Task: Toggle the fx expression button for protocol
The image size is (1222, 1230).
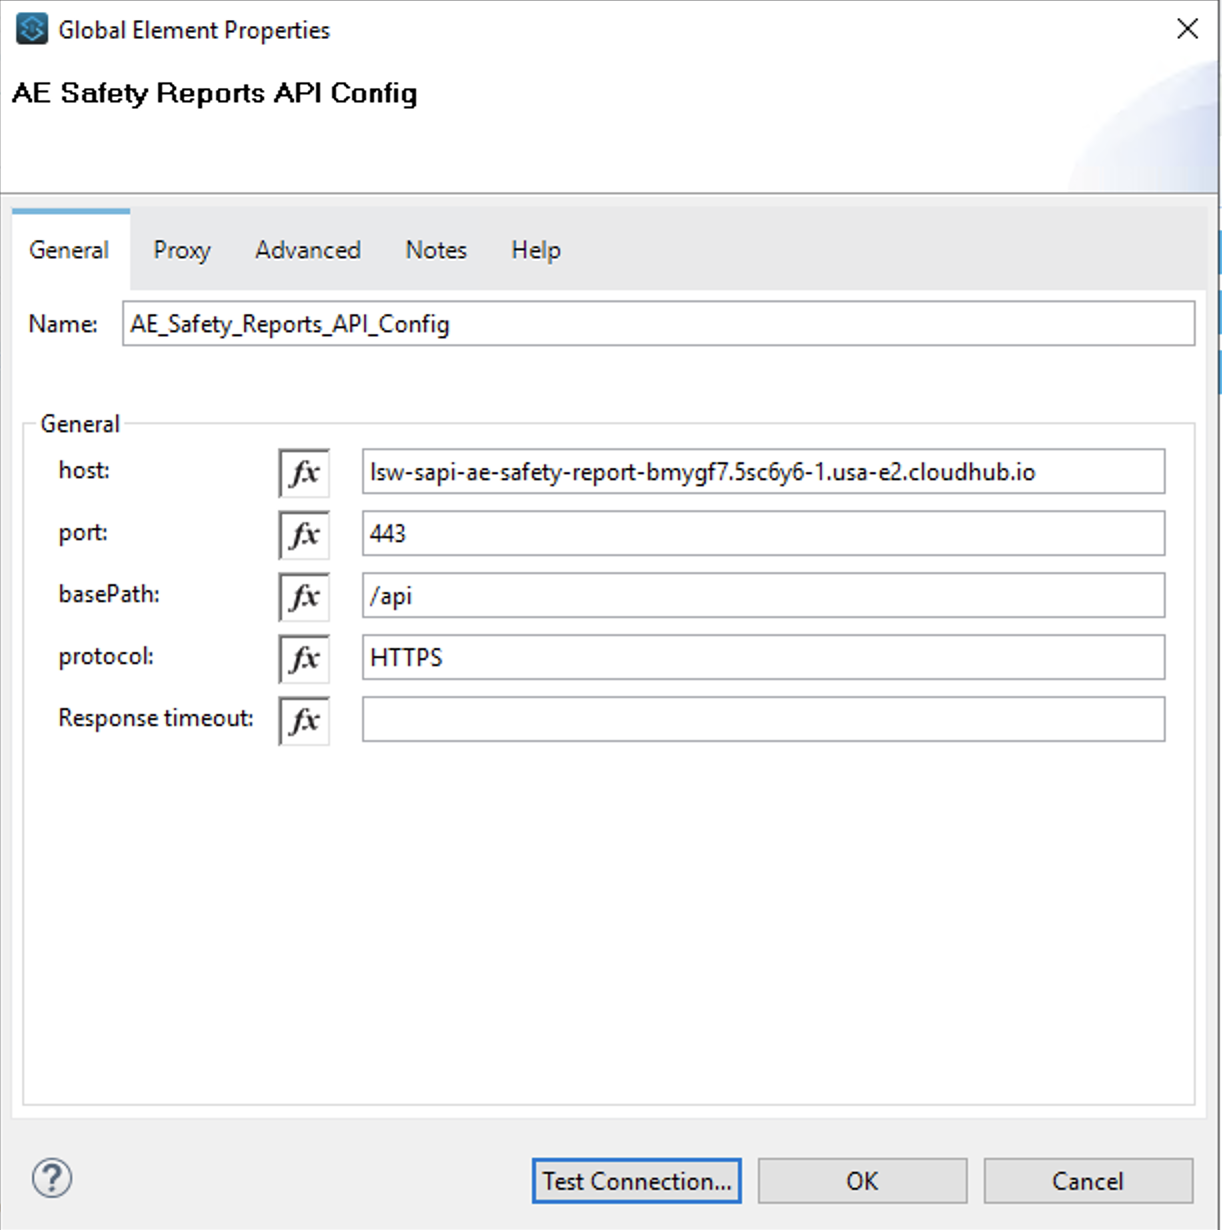Action: tap(304, 659)
